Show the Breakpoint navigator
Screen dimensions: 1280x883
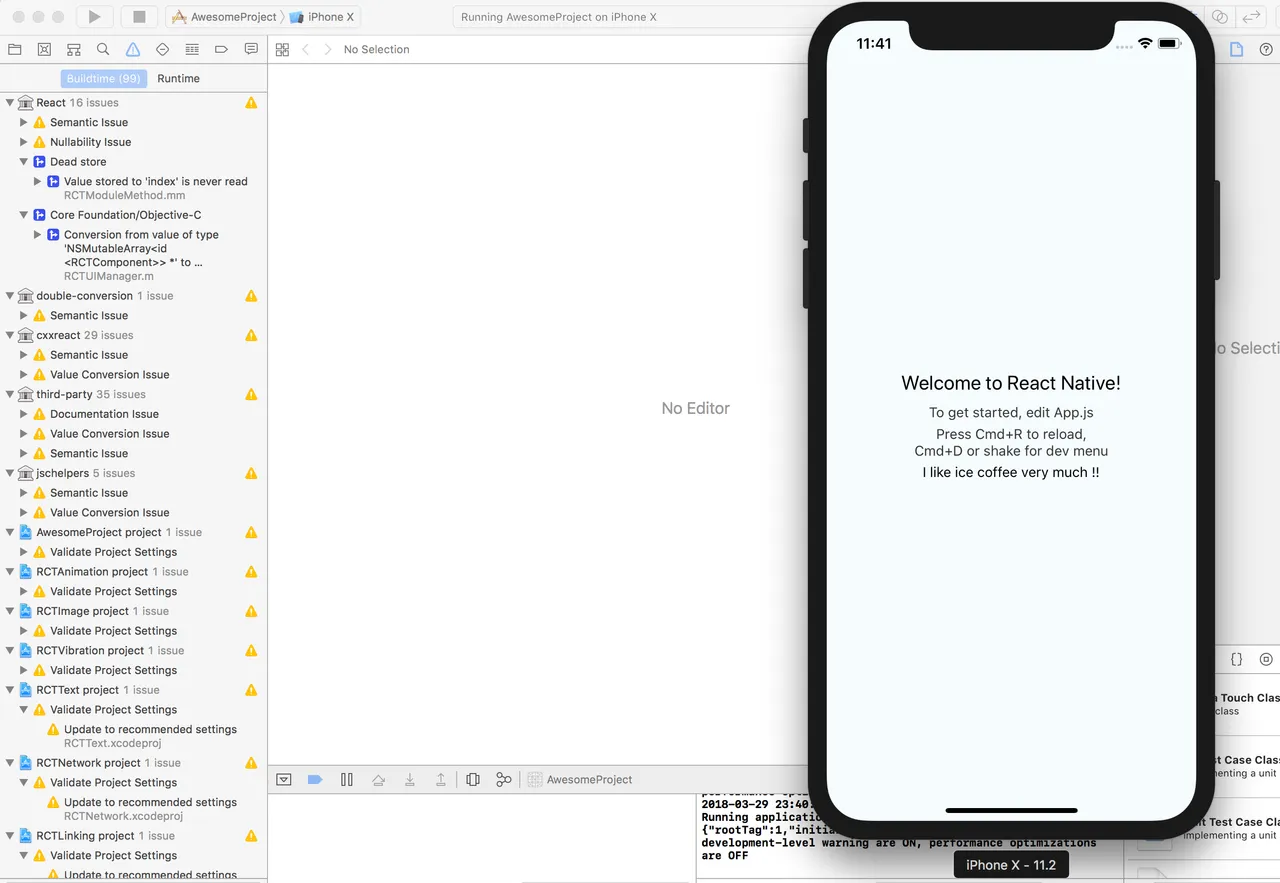[221, 49]
